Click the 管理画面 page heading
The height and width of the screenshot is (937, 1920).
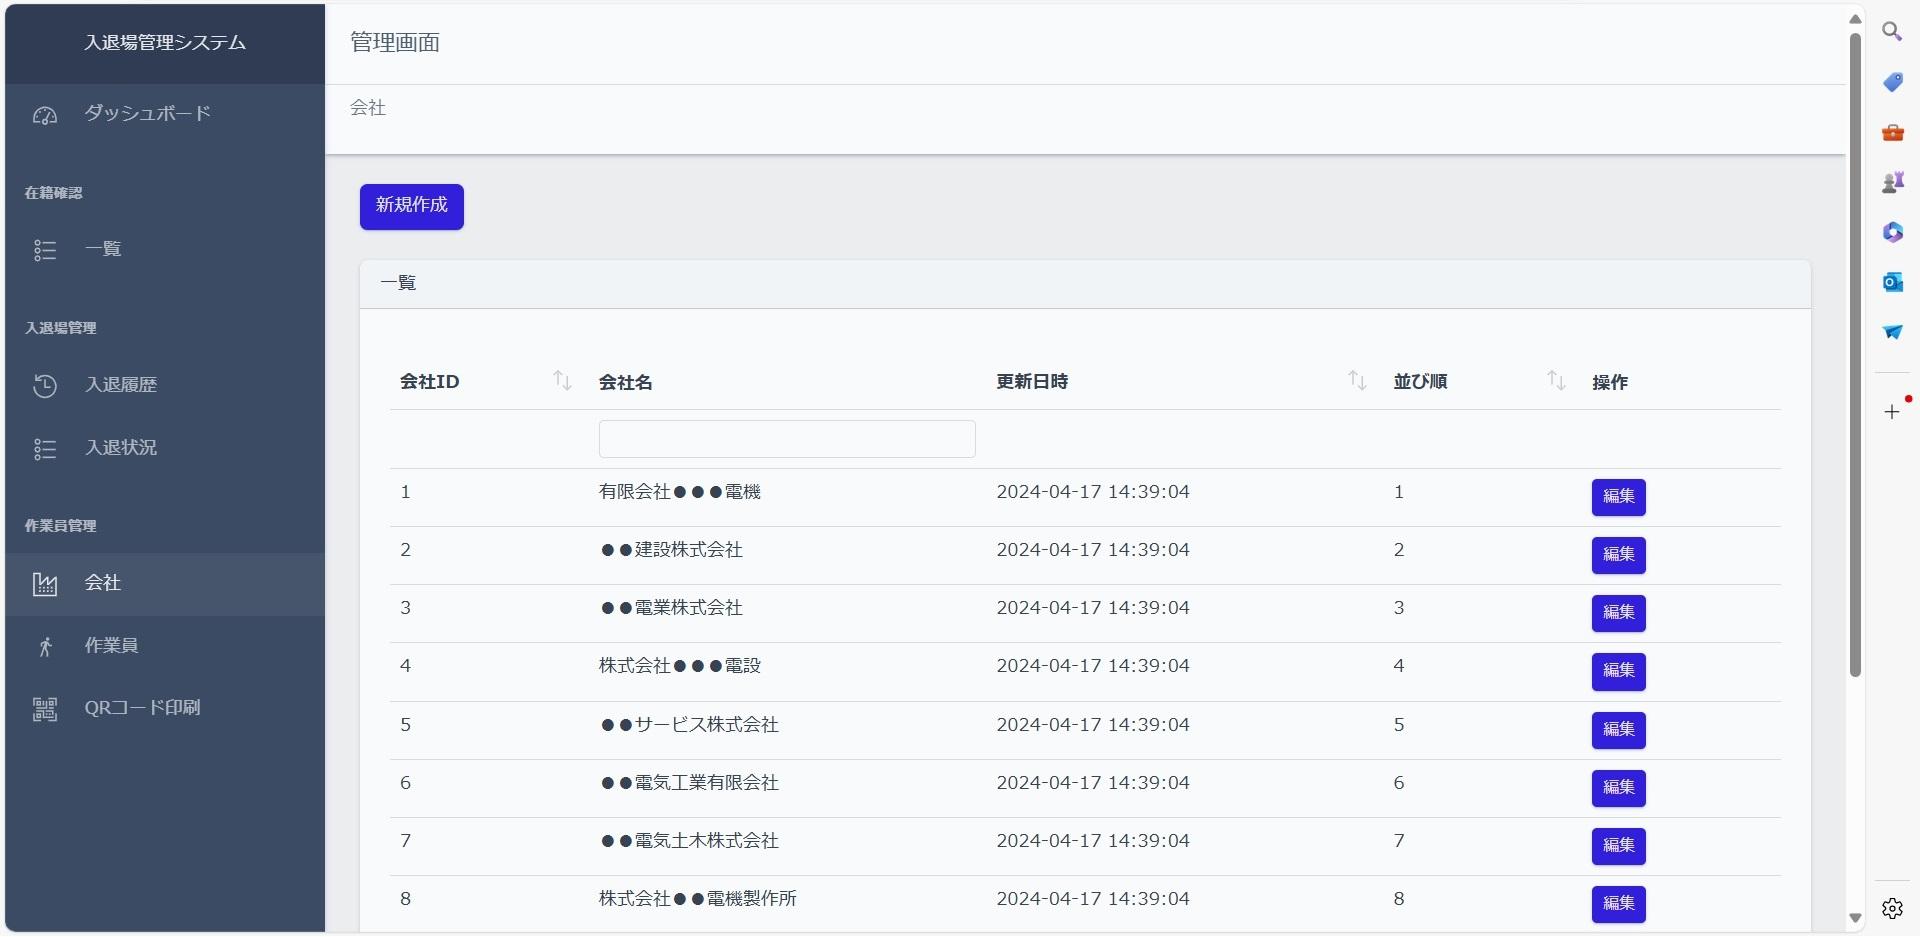[x=395, y=43]
